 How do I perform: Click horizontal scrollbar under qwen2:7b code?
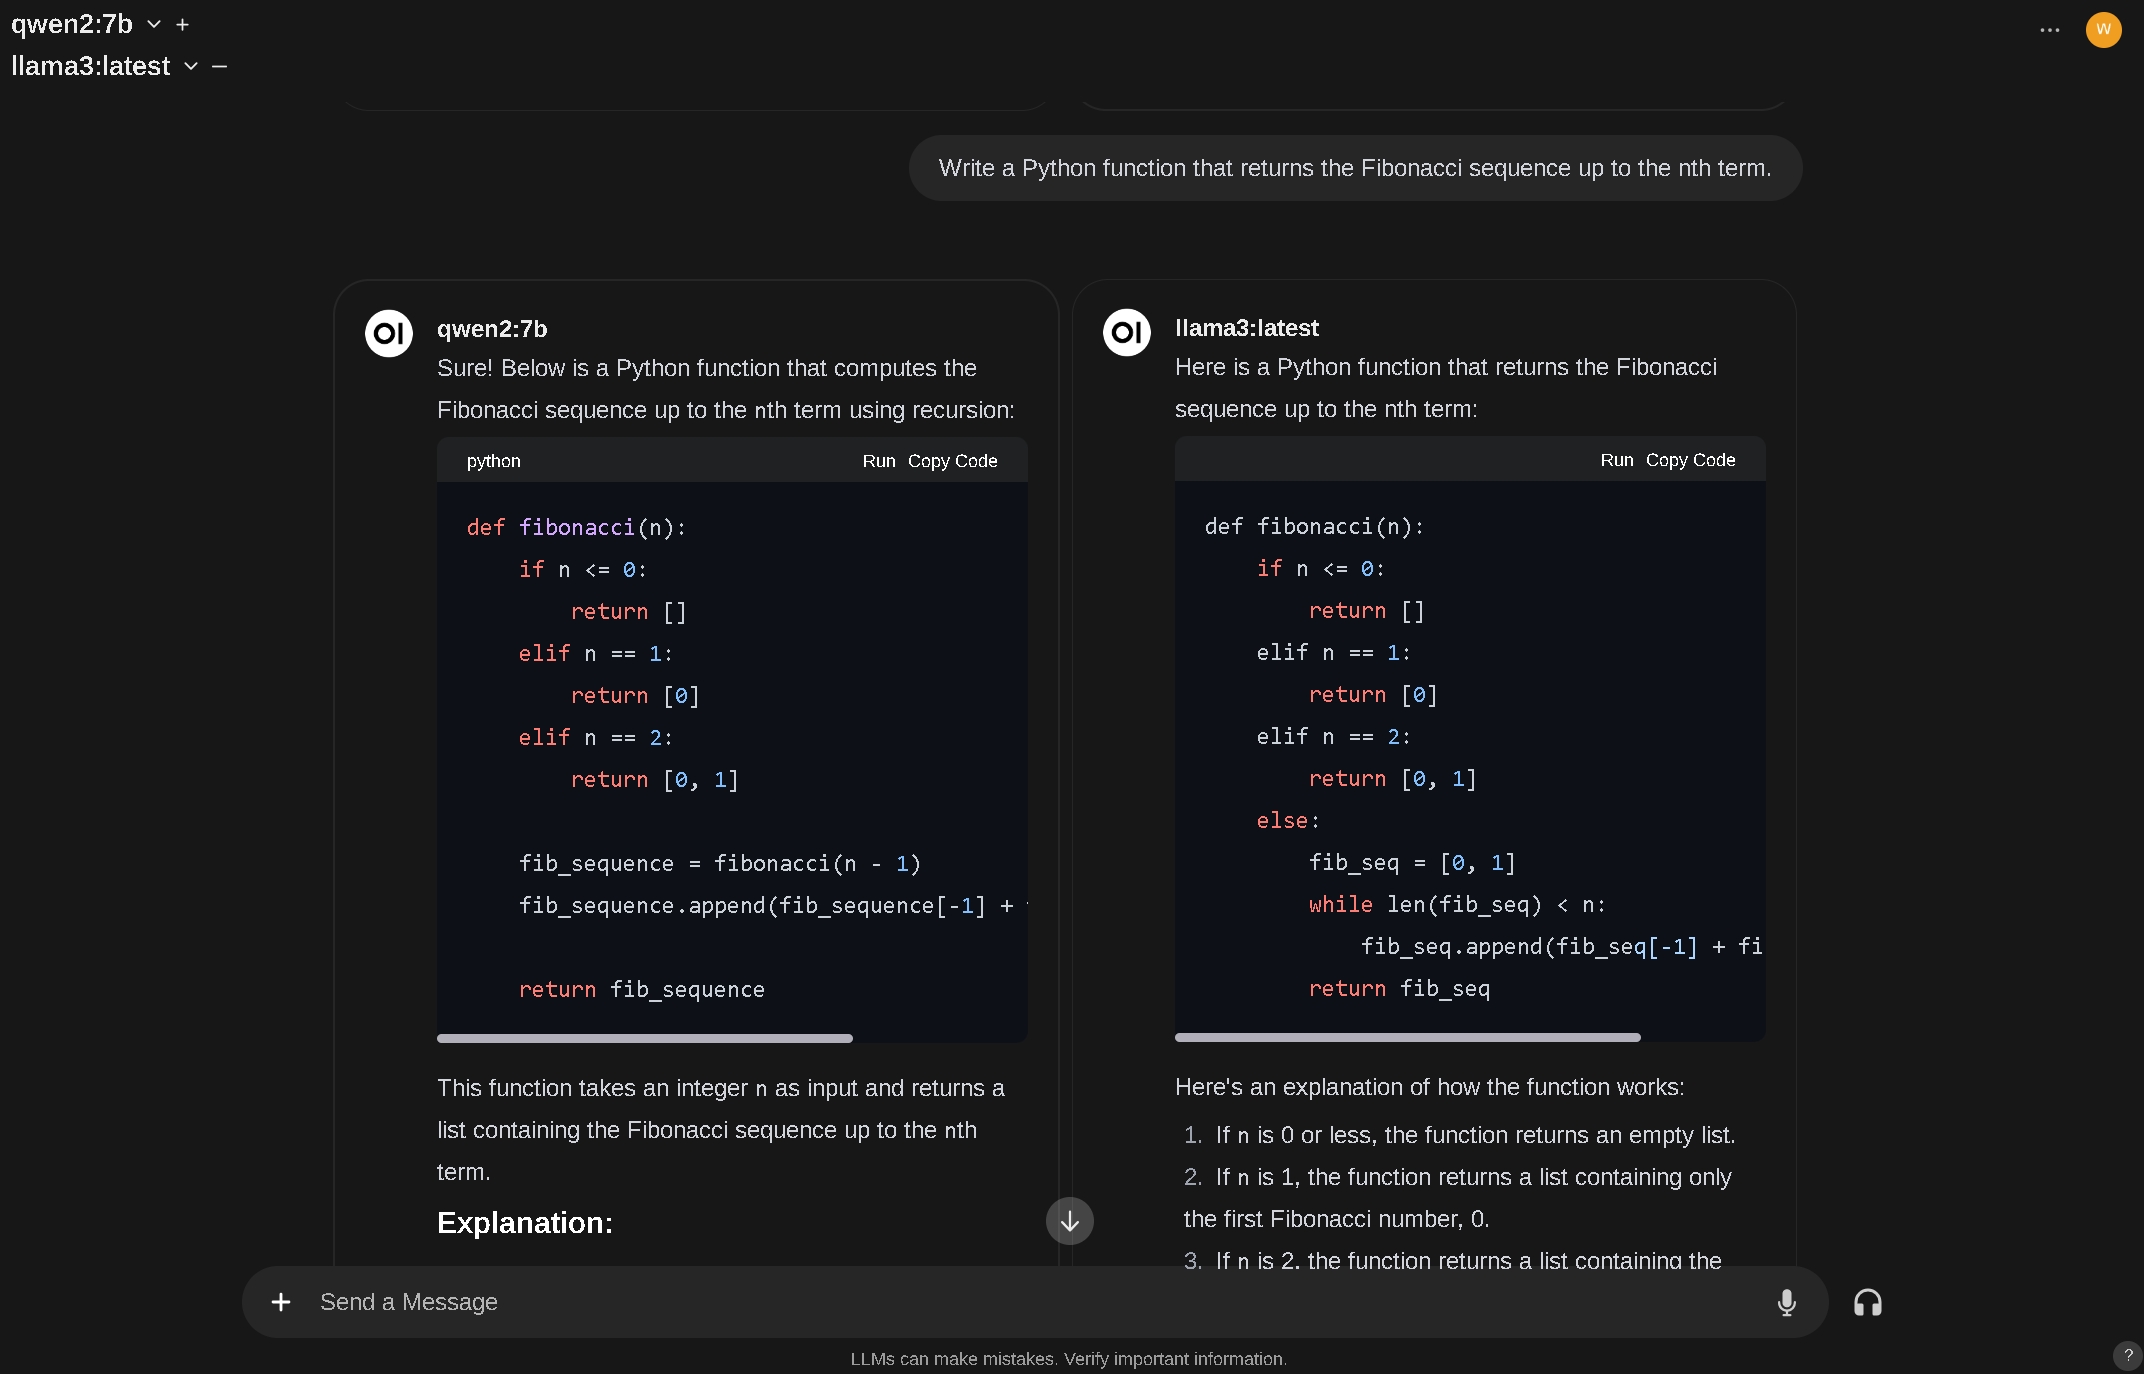(645, 1039)
